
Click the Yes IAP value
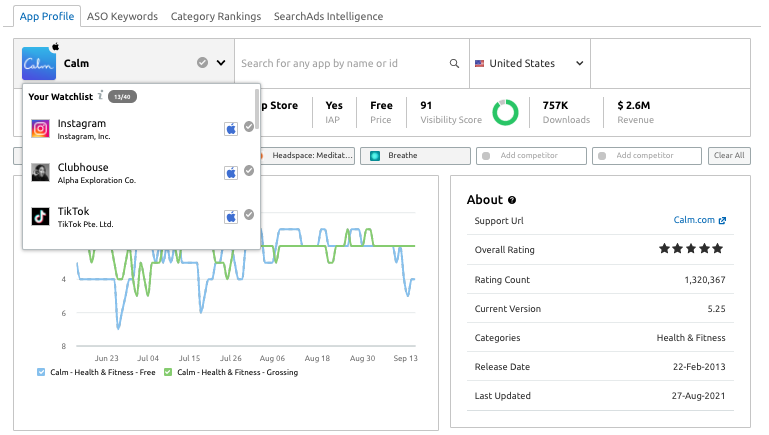334,105
